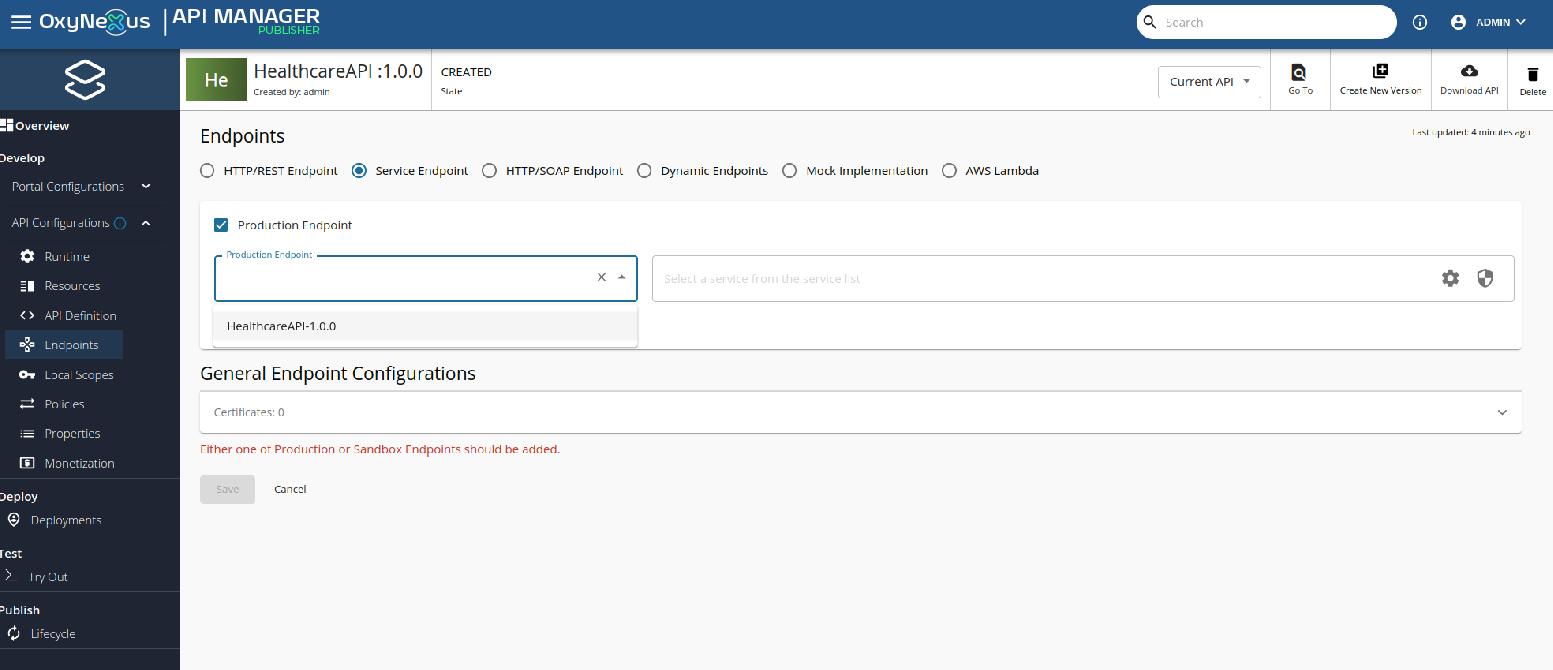Open the Runtime menu item
Screen dimensions: 1553x670
(67, 257)
